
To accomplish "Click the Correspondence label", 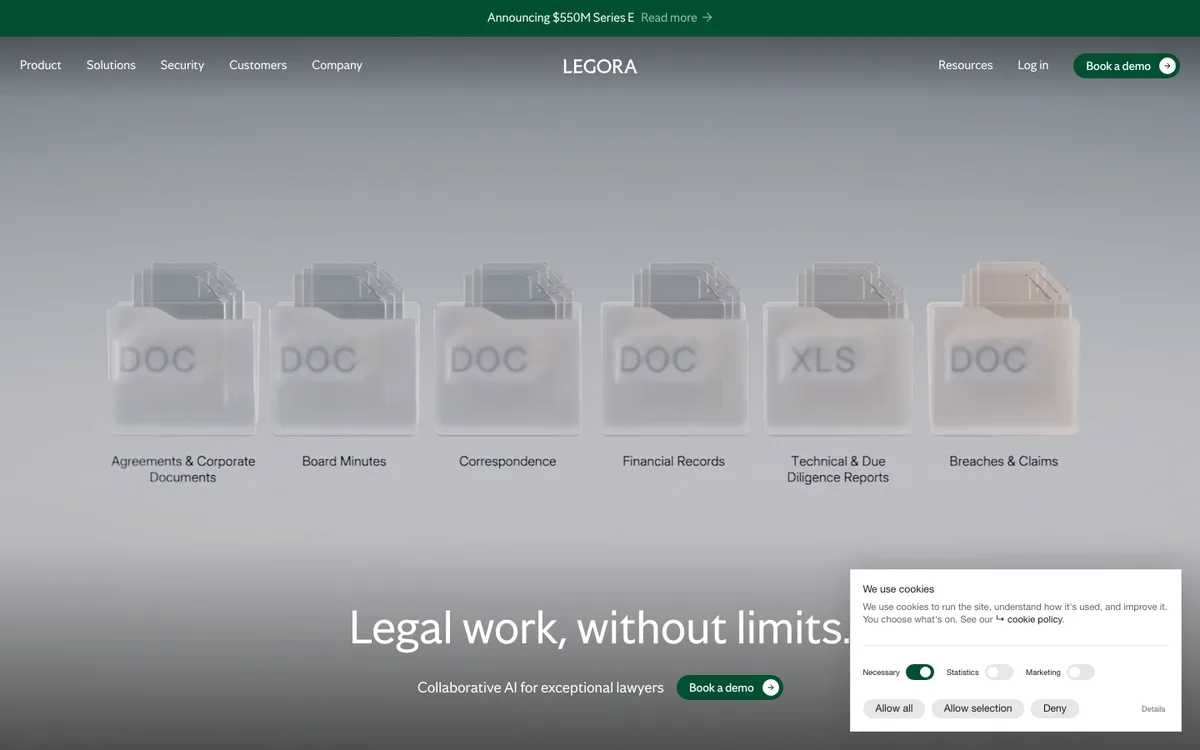I will [508, 461].
